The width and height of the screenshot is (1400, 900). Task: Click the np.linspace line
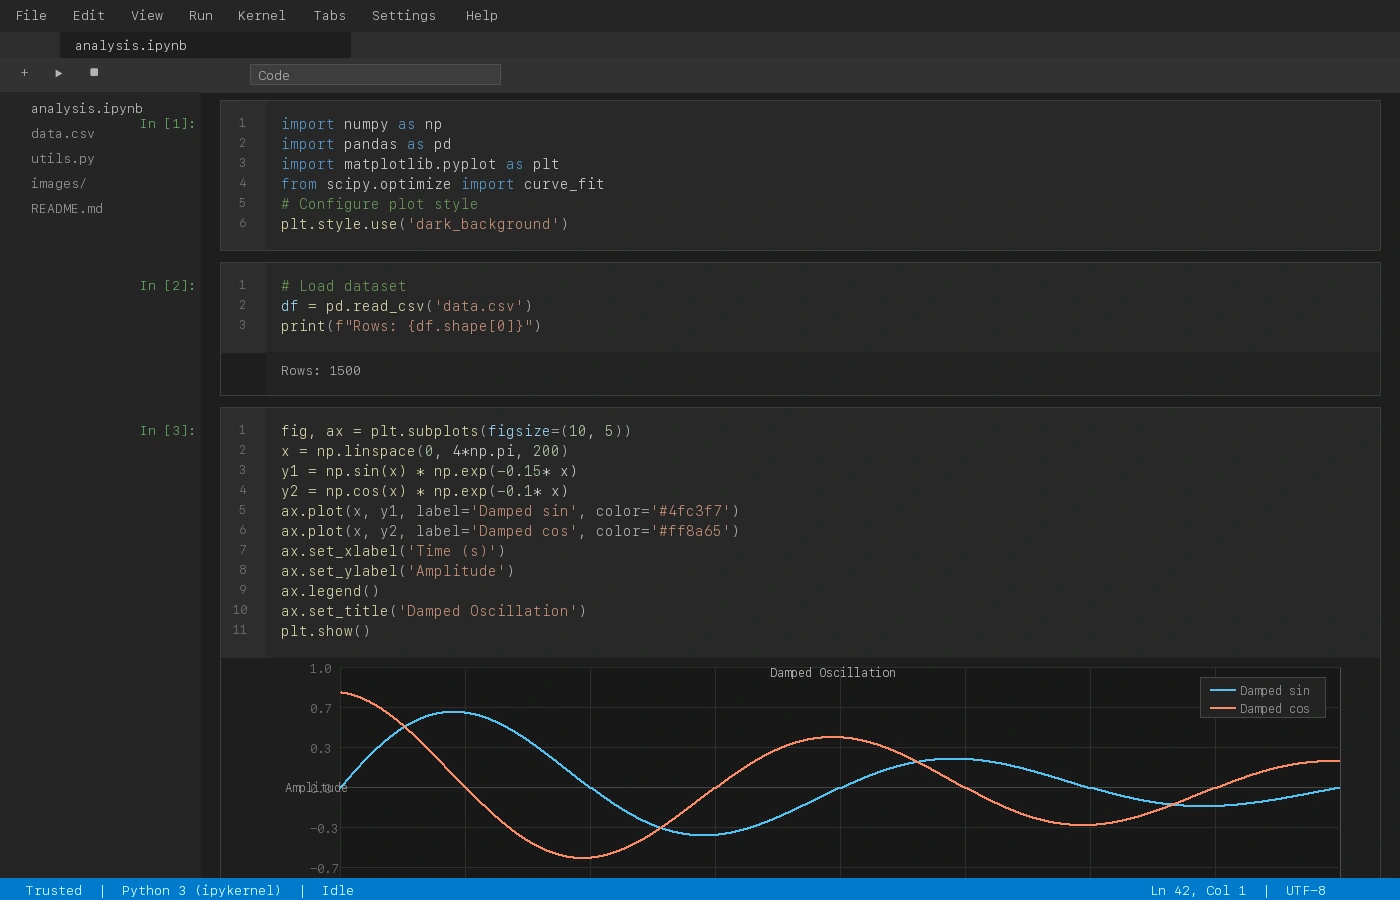[424, 451]
